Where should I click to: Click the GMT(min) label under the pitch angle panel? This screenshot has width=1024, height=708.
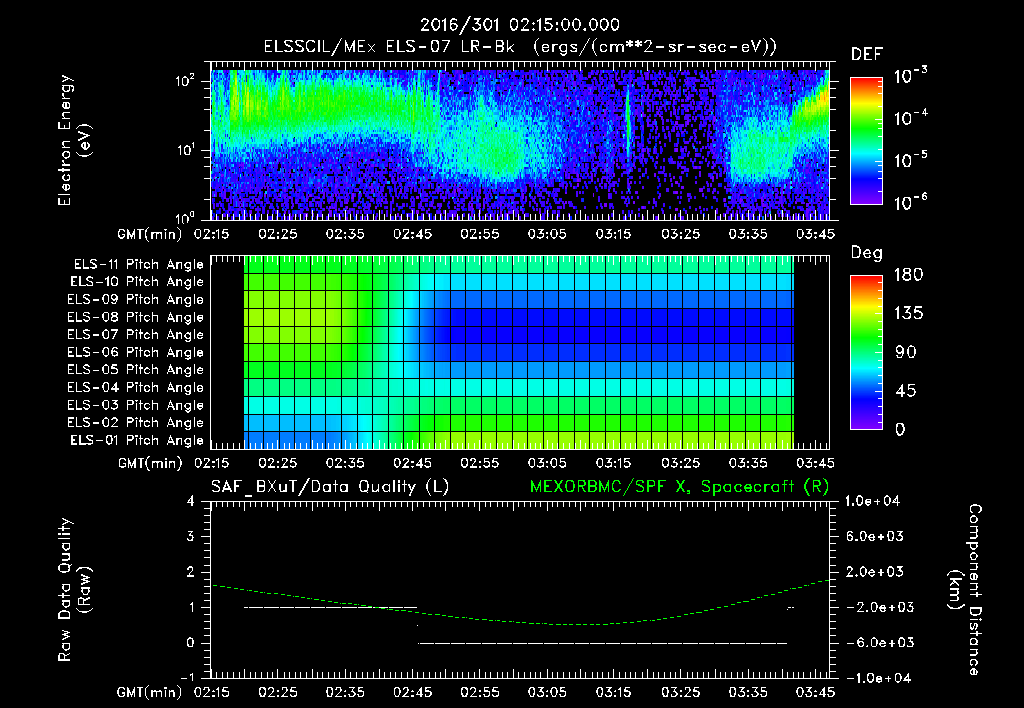click(150, 463)
